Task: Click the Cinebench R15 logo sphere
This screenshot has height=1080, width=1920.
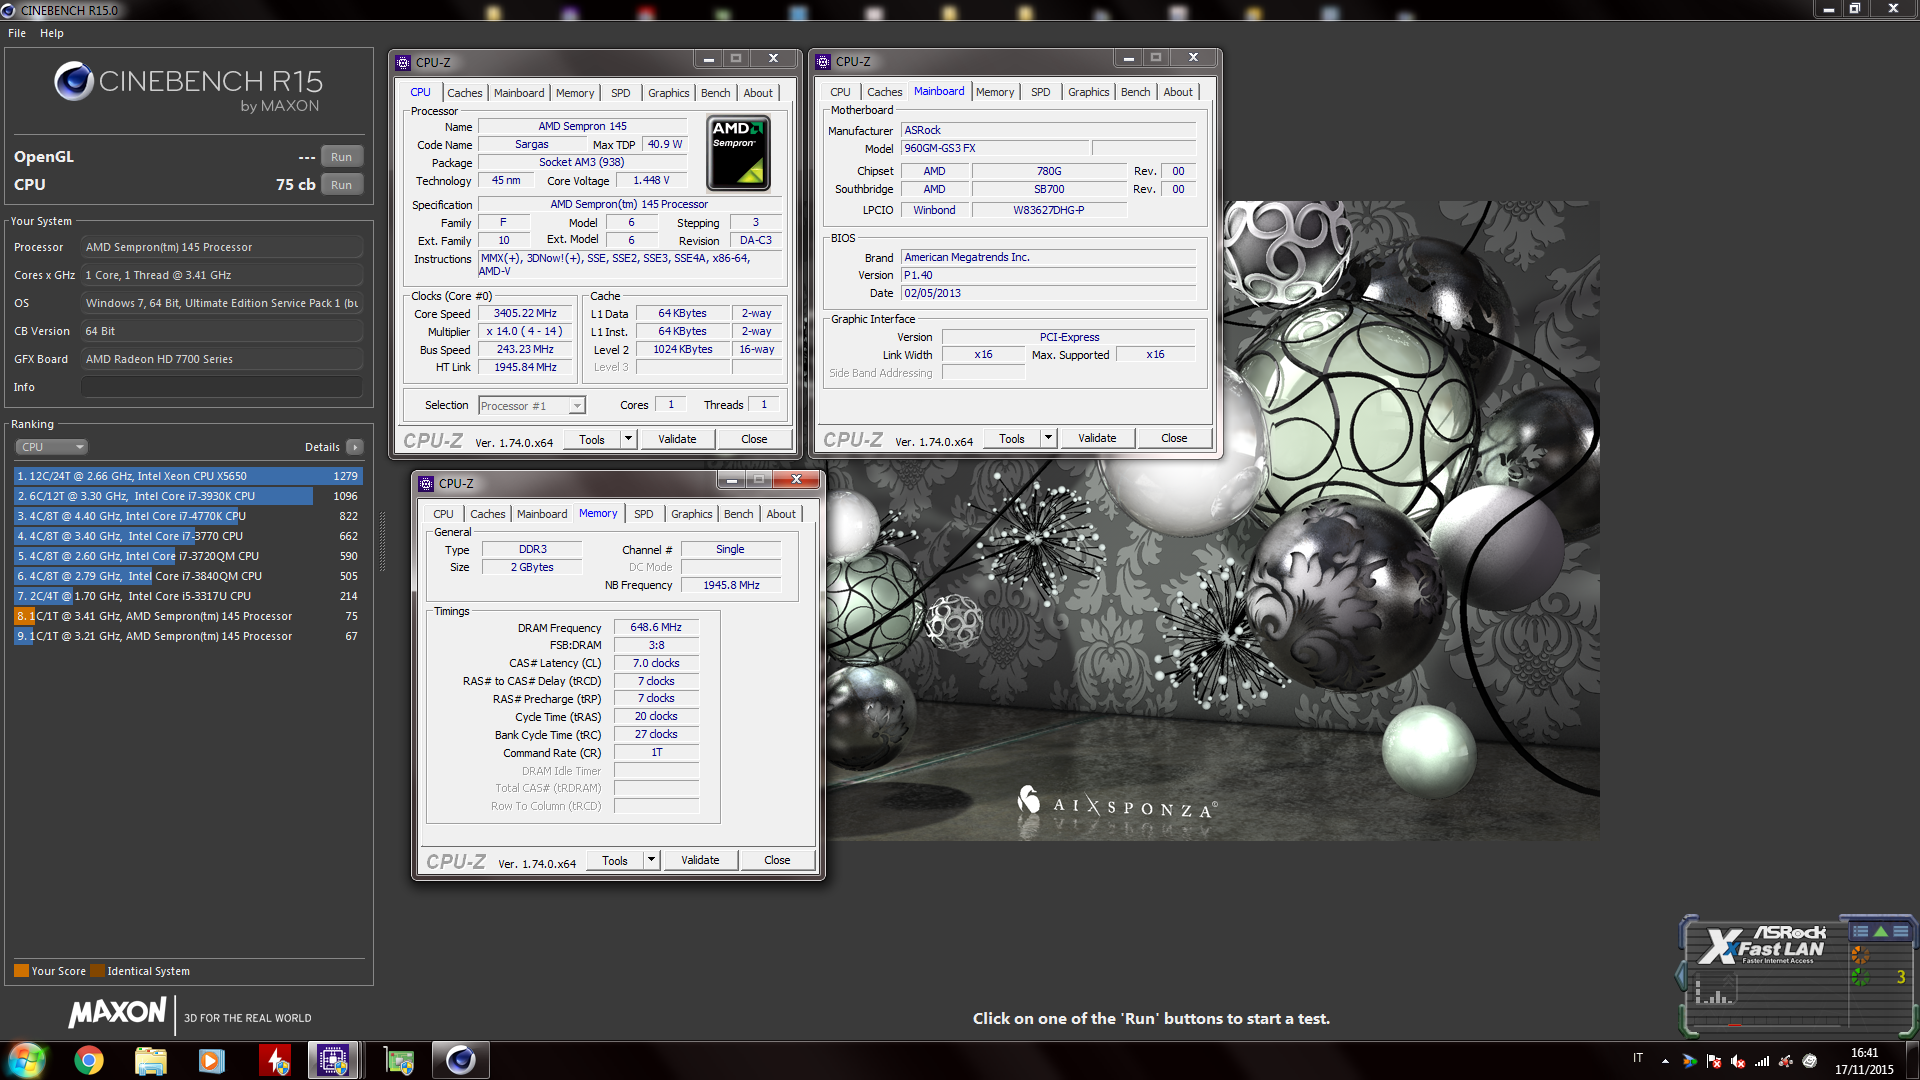Action: pos(74,81)
